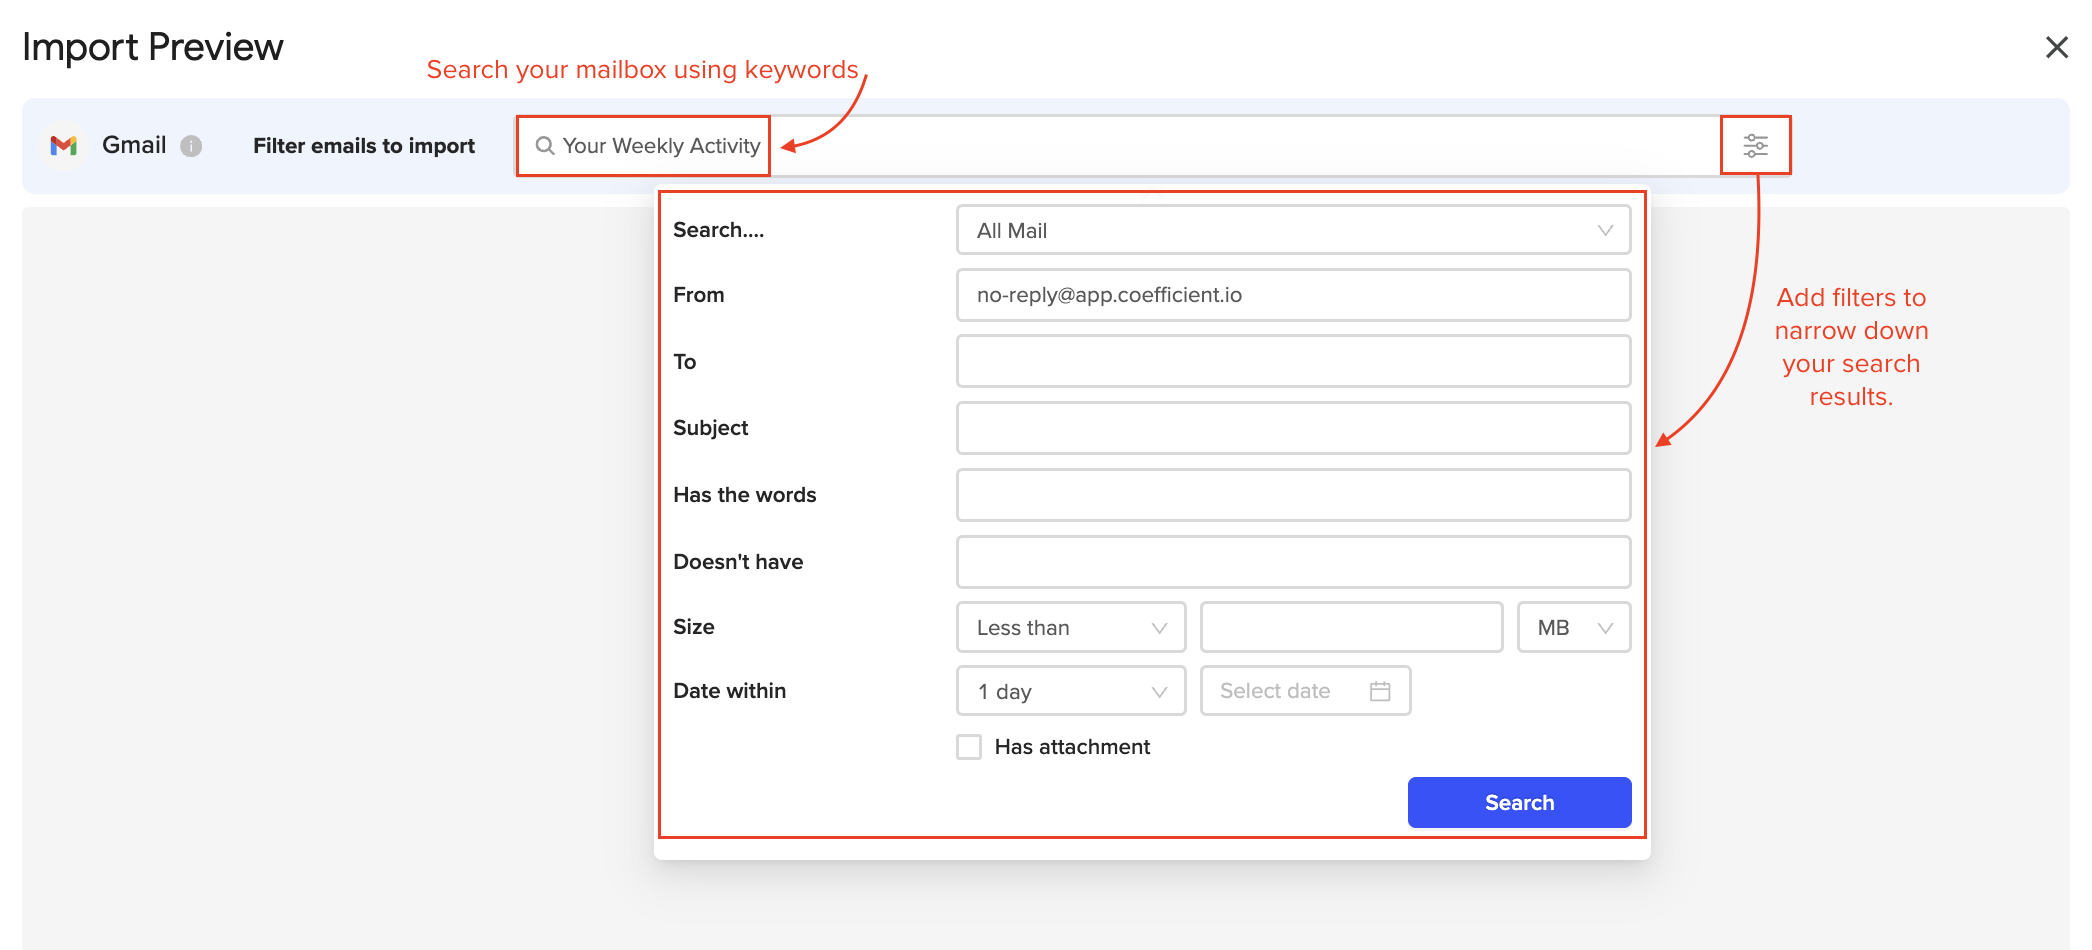Click into the Subject field

1292,428
